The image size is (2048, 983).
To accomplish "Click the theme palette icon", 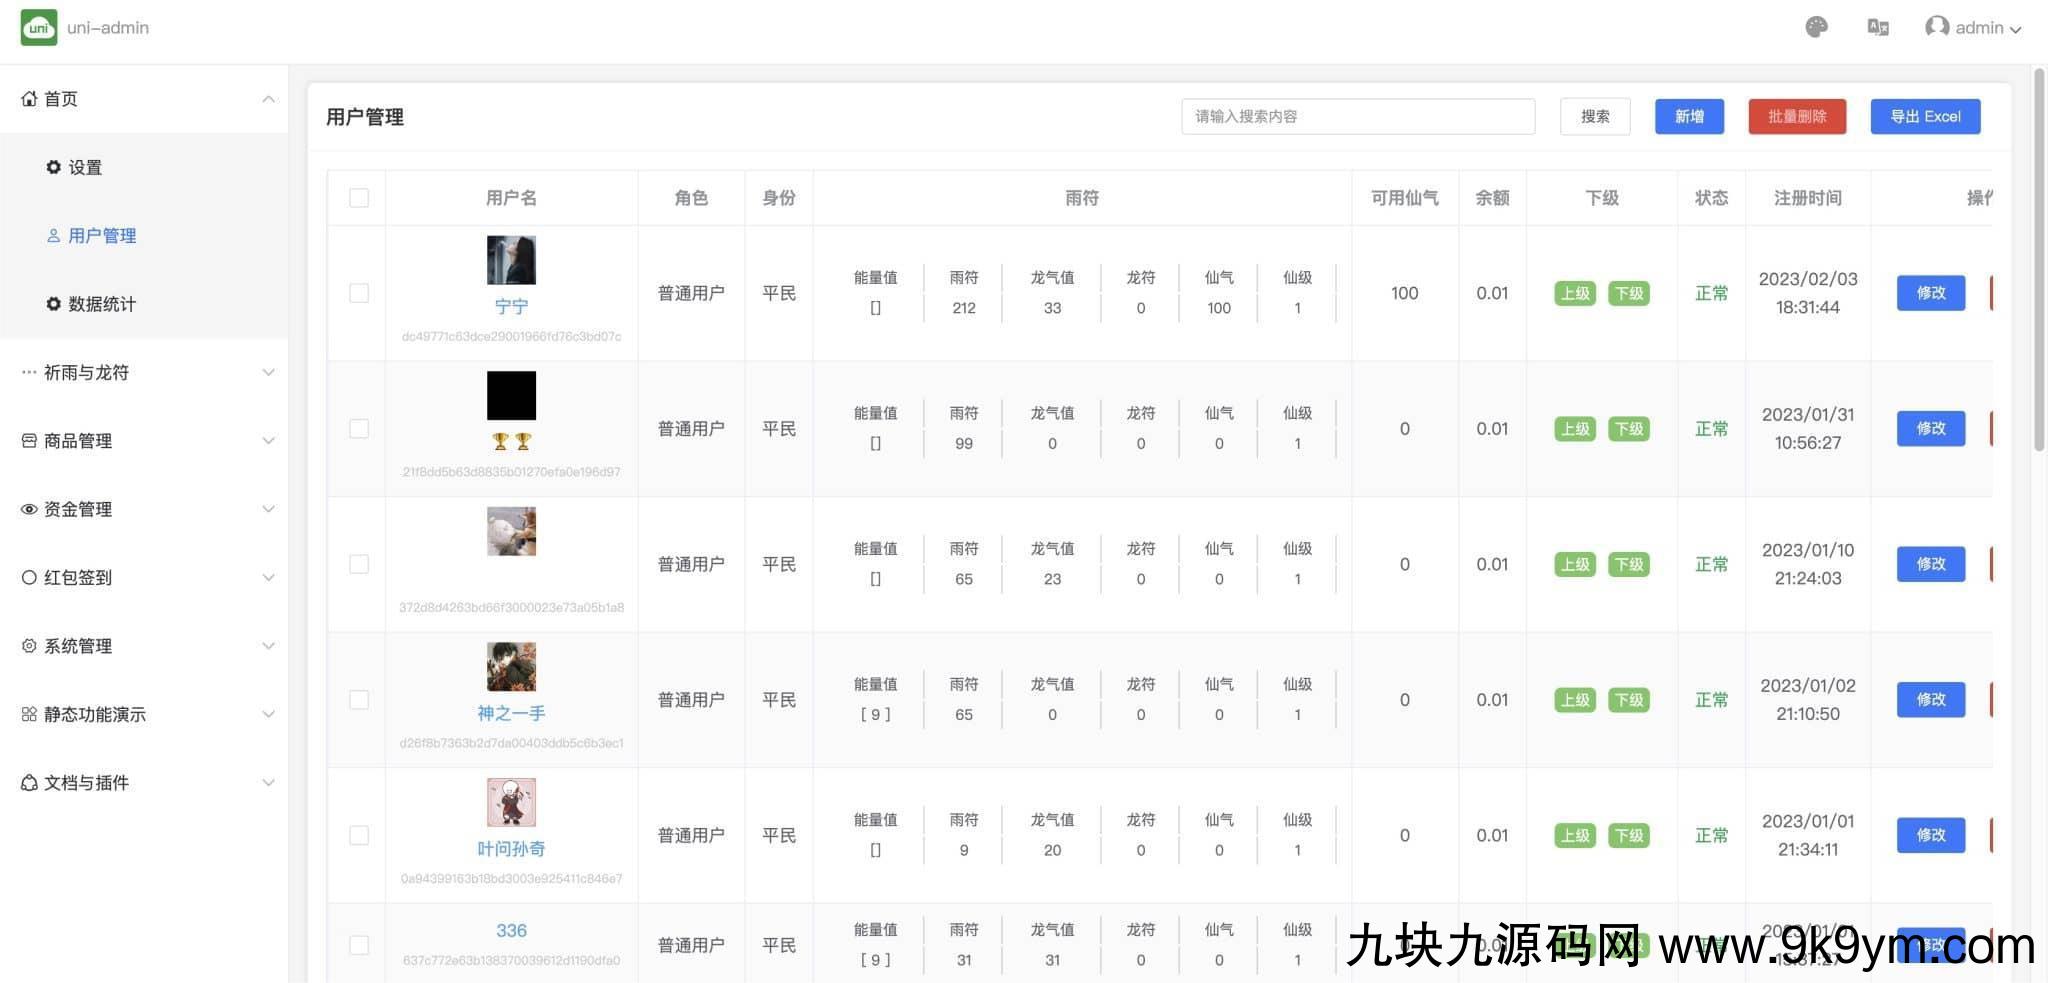I will (x=1816, y=27).
